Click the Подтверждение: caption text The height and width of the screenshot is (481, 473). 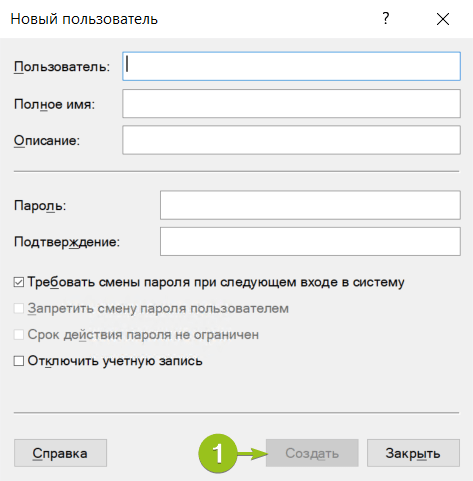(67, 242)
